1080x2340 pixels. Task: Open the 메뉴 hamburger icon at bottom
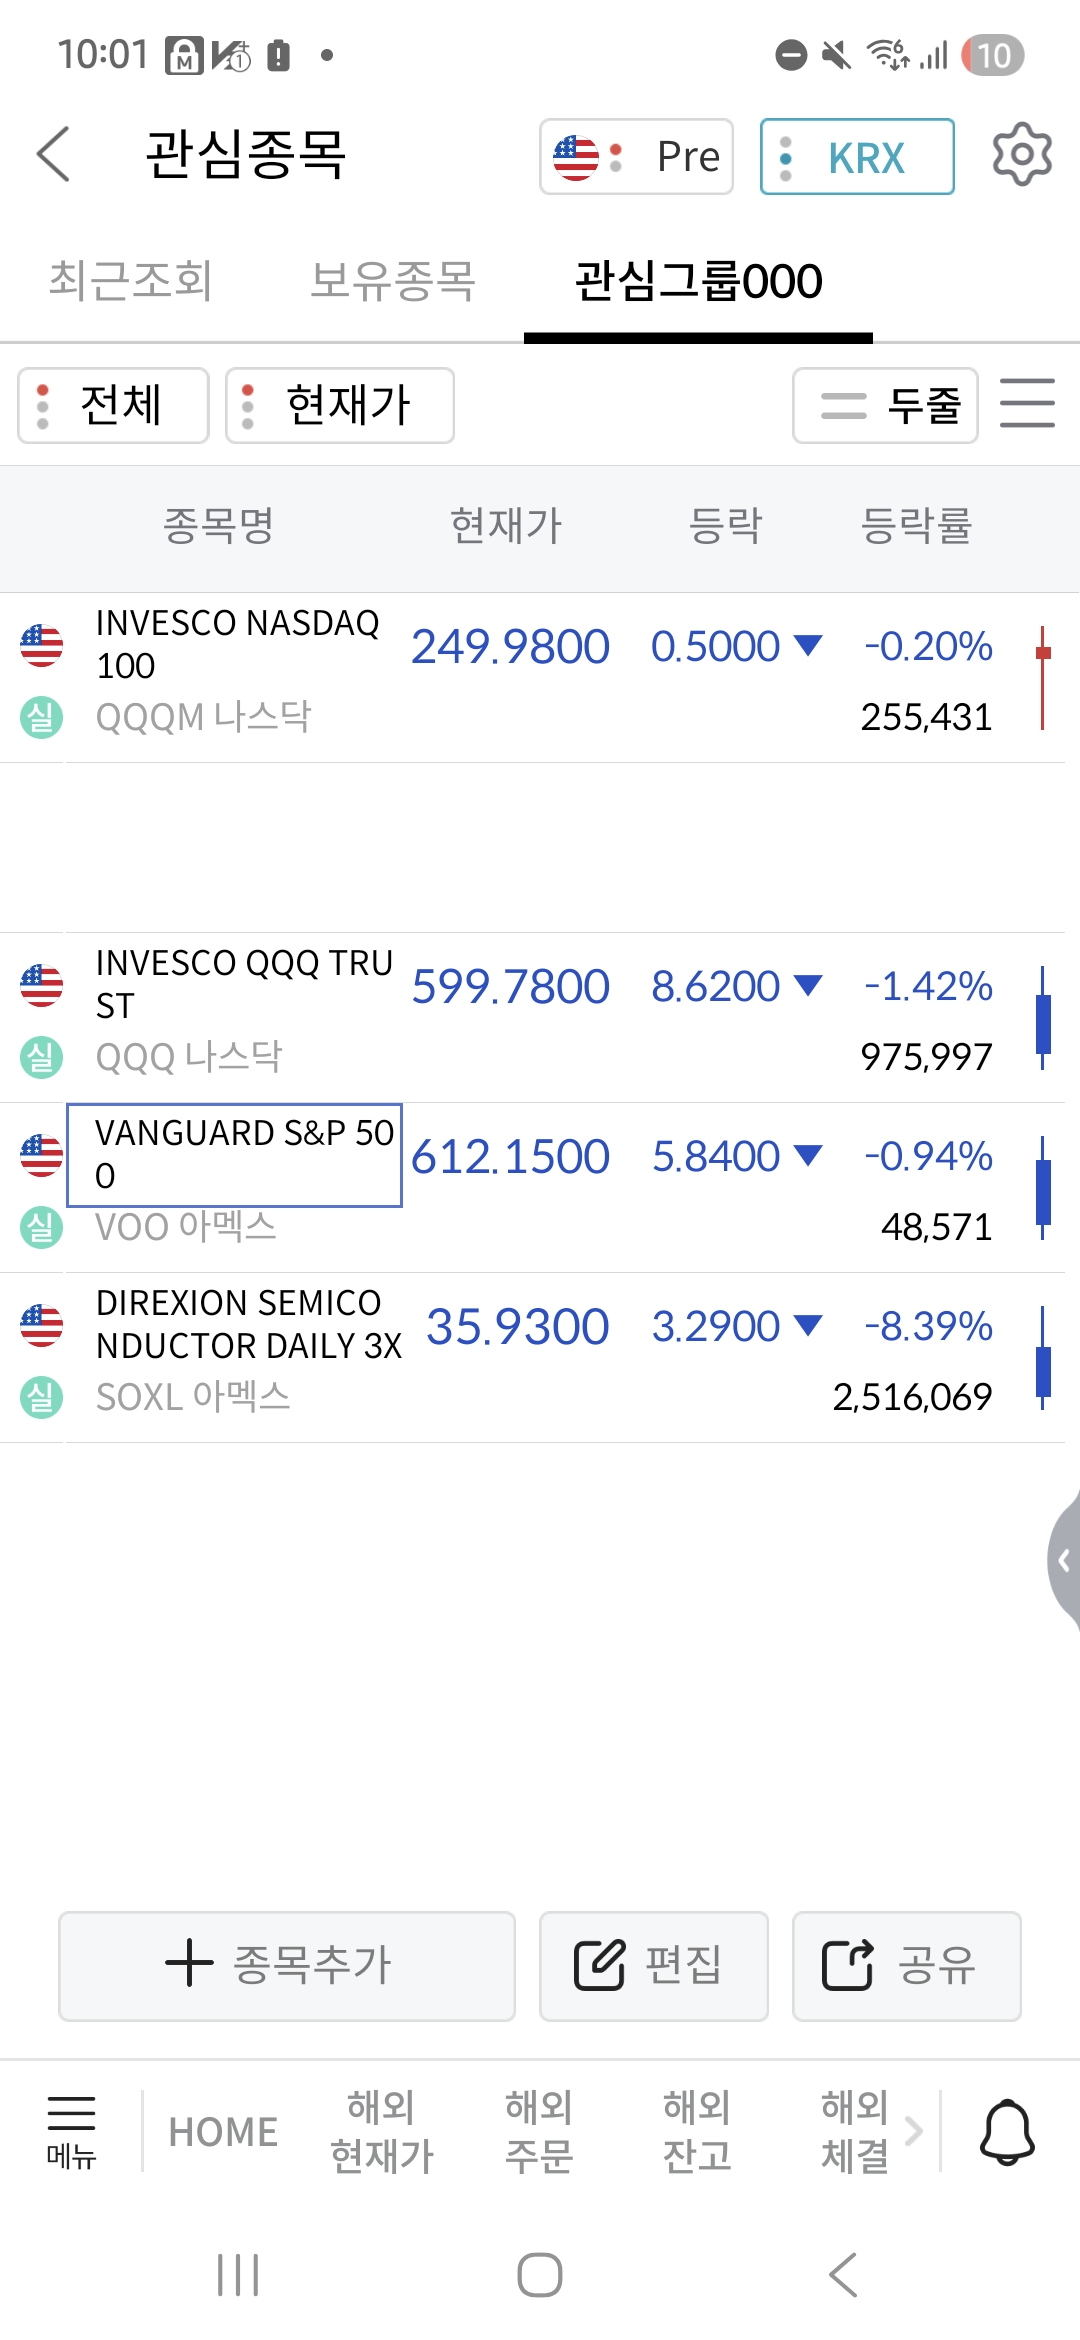pos(71,2130)
